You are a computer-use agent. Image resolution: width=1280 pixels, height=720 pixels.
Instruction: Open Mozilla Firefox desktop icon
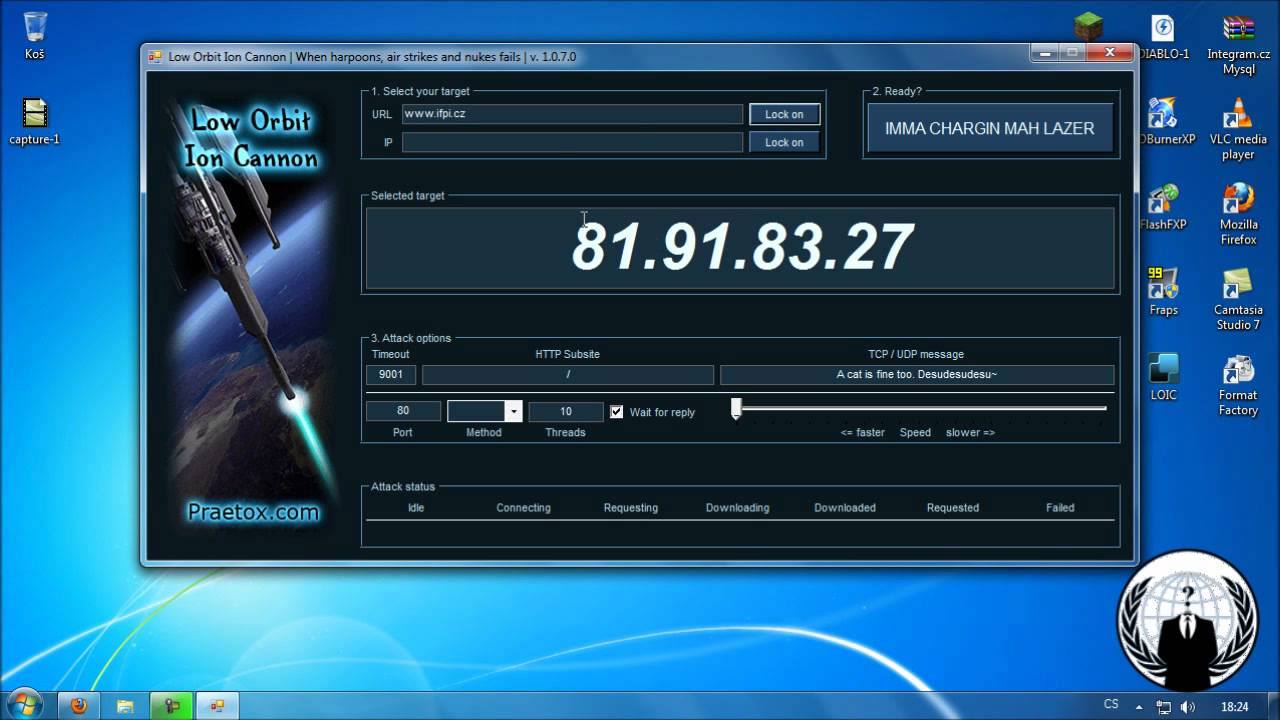pyautogui.click(x=1238, y=214)
